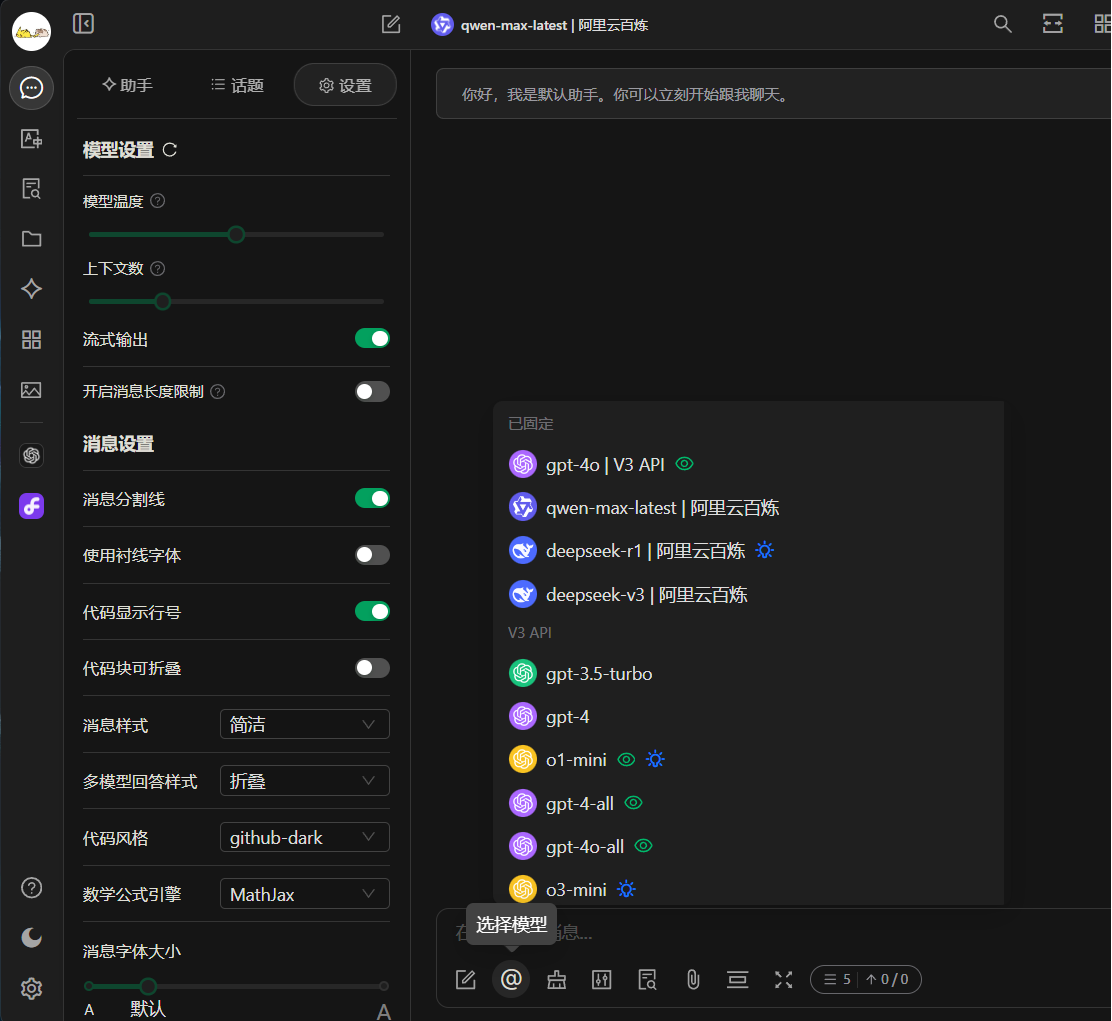Select the o1-mini model
This screenshot has width=1112, height=1021.
tap(748, 760)
